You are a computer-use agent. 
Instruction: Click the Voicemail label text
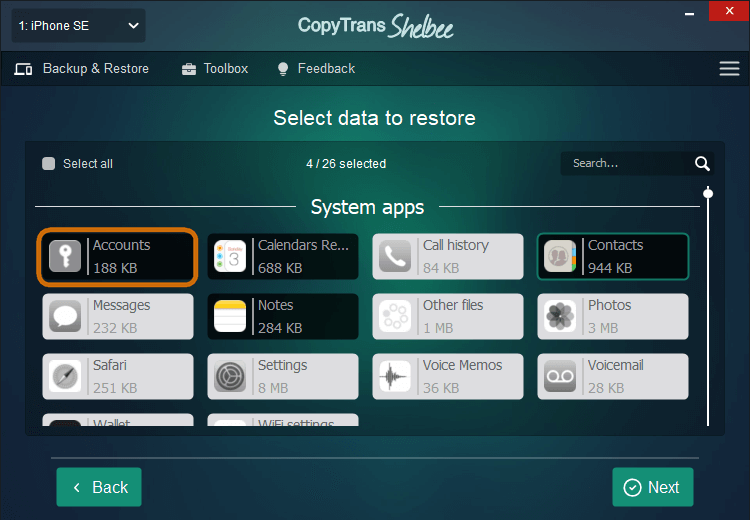(616, 365)
